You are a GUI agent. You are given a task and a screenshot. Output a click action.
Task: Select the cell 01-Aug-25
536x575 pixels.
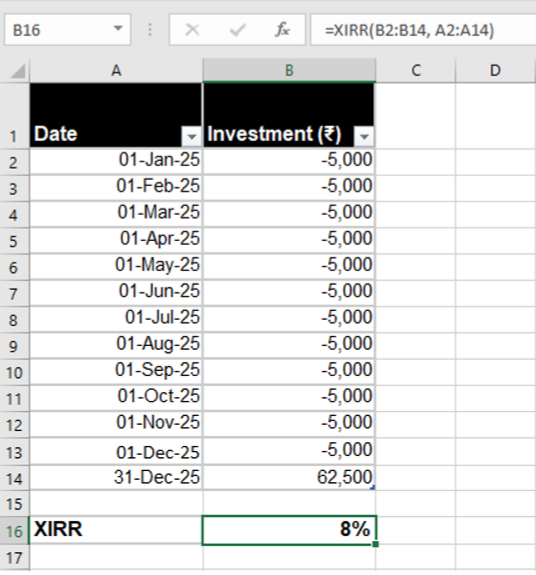(x=116, y=345)
